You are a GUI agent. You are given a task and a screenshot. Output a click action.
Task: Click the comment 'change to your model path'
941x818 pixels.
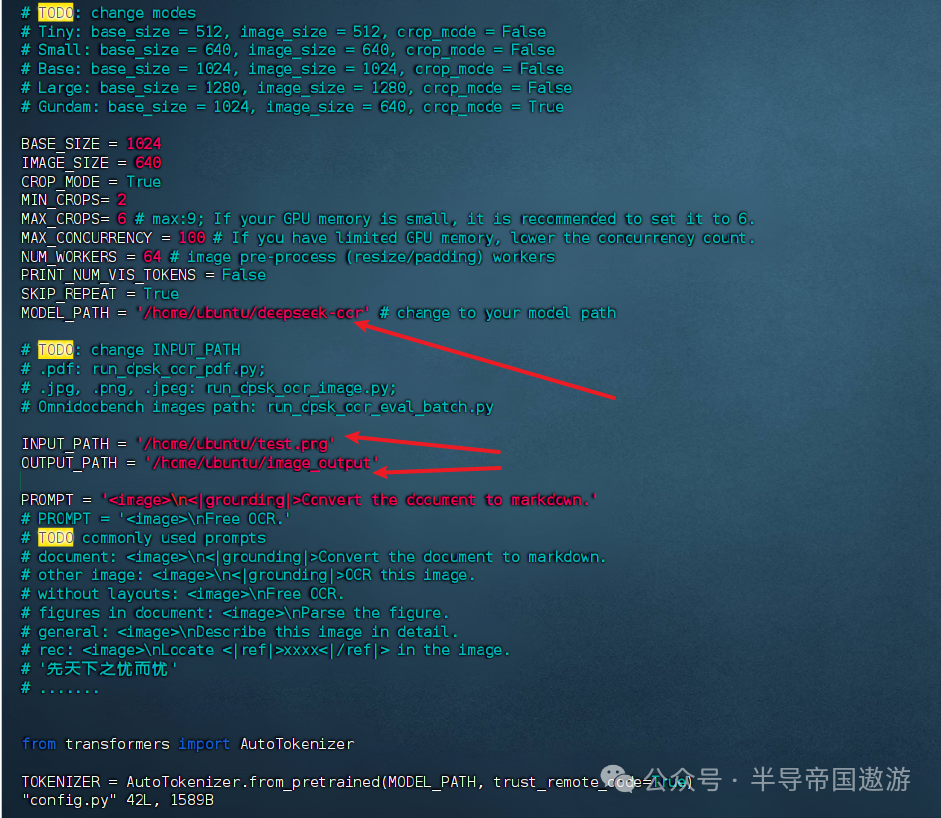coord(506,313)
